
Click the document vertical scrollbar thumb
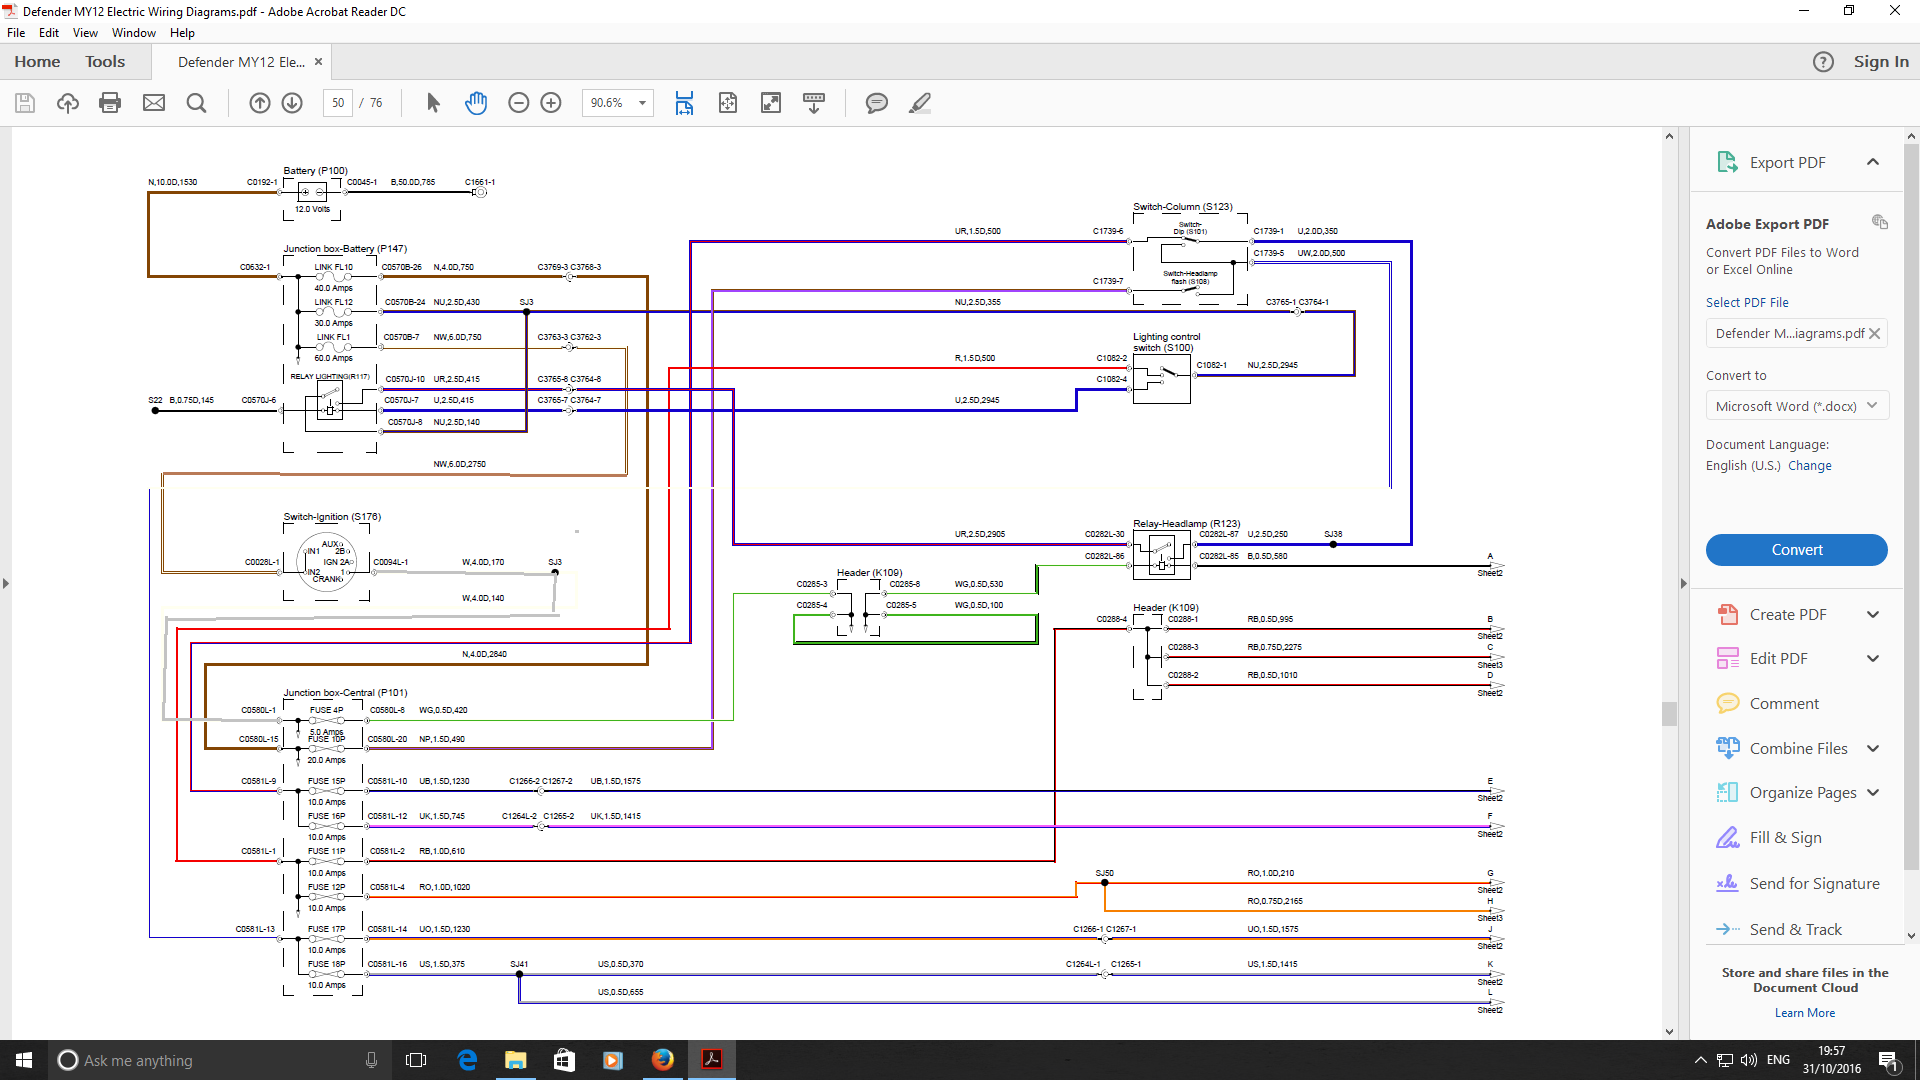click(1669, 713)
